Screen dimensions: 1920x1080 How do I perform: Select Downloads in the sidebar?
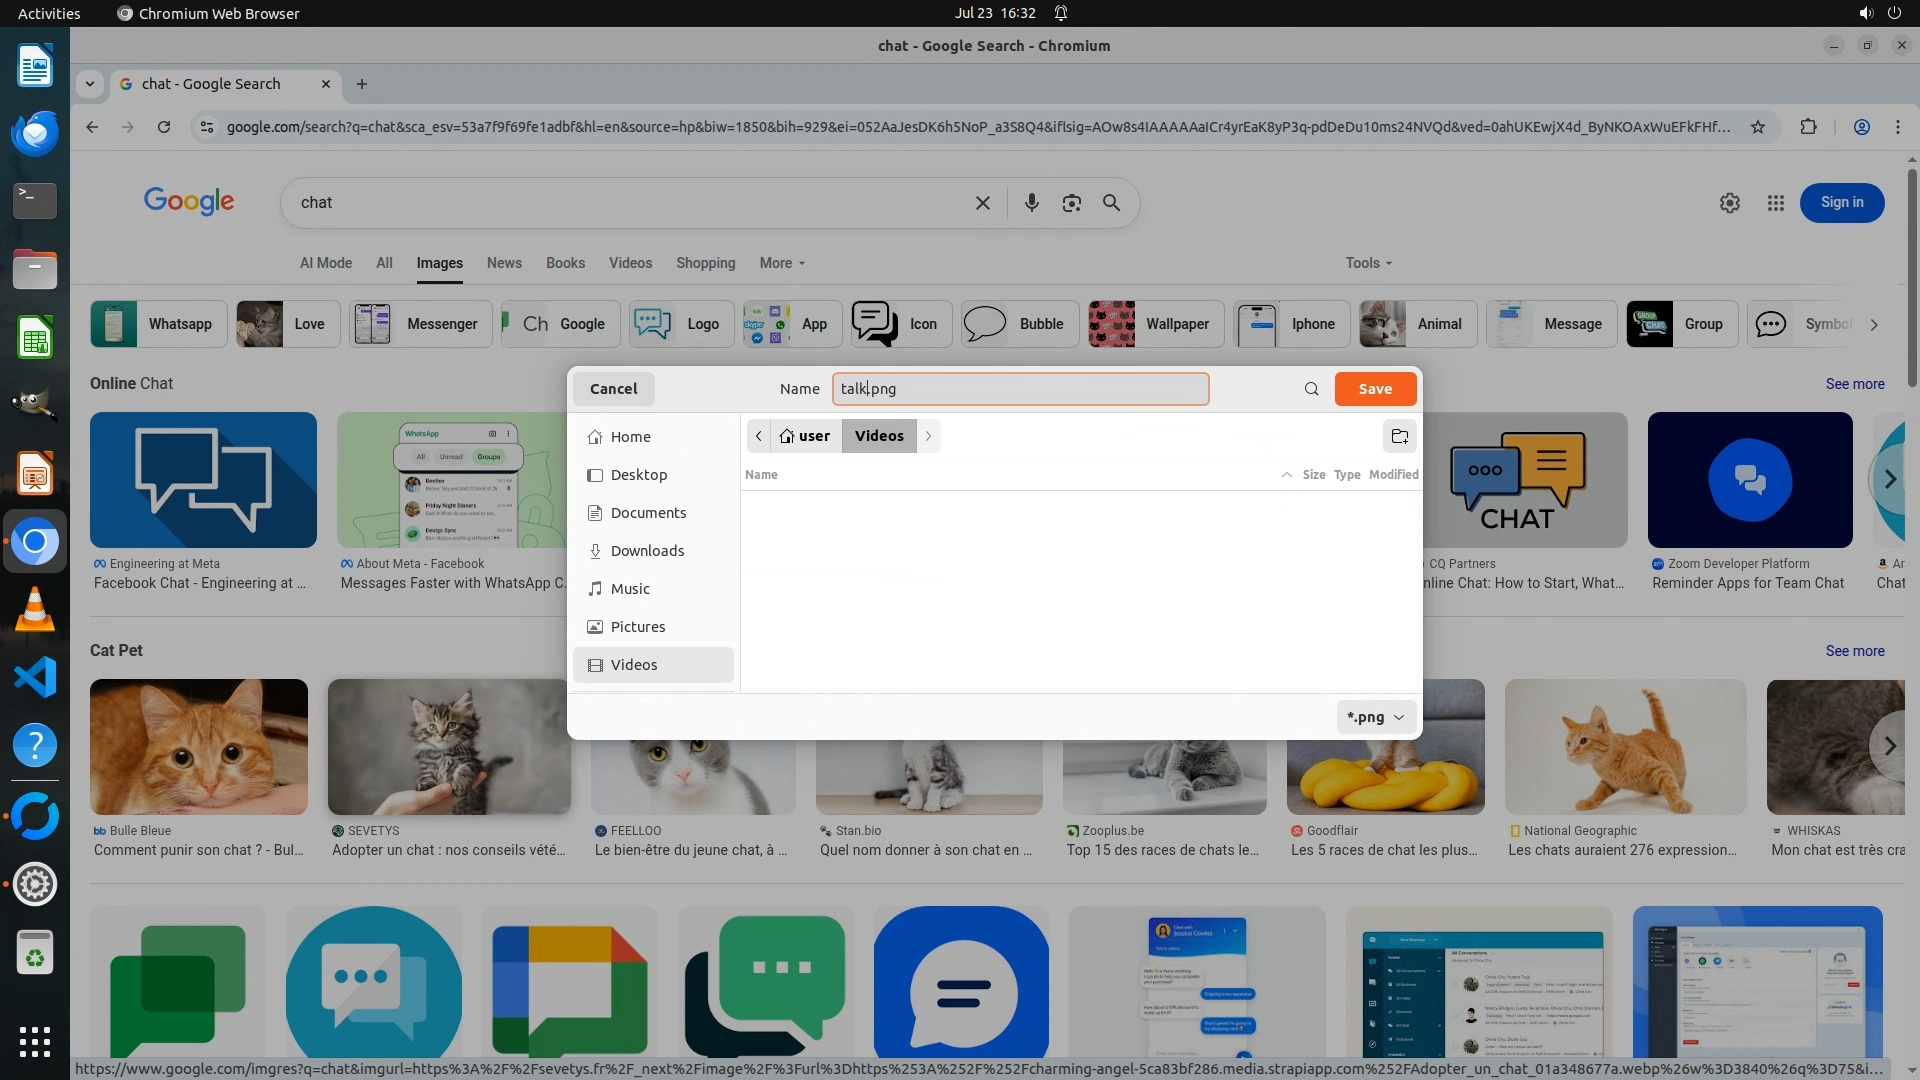point(647,551)
